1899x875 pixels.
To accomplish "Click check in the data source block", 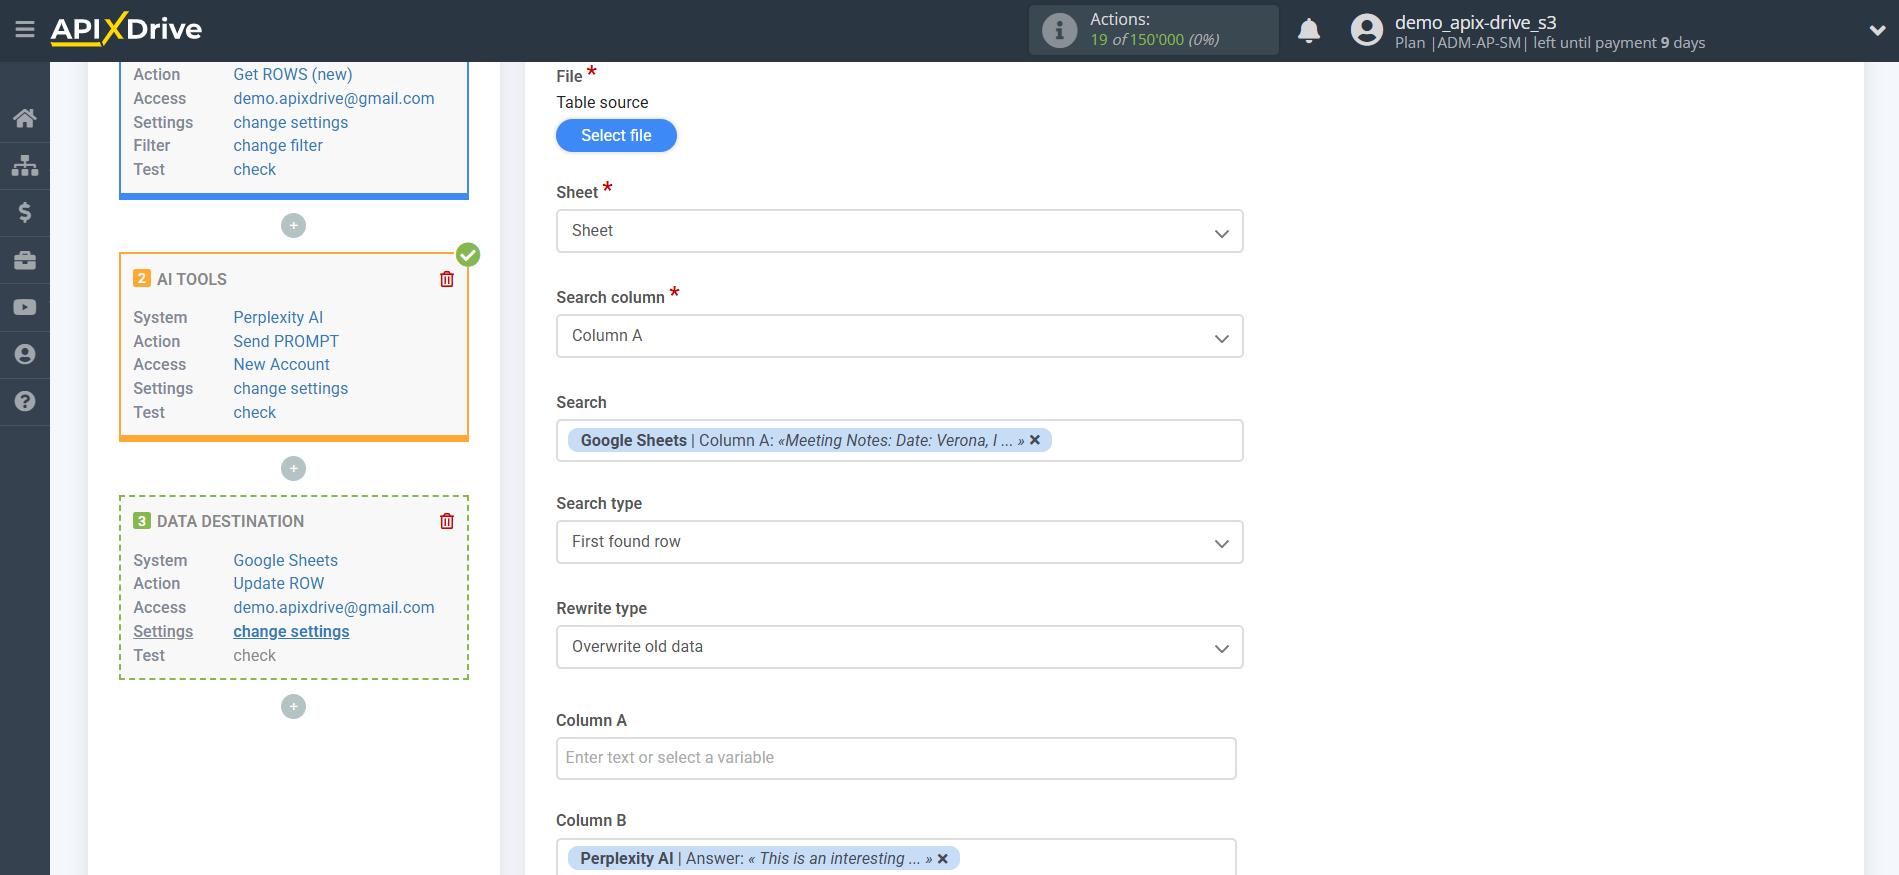I will coord(255,169).
